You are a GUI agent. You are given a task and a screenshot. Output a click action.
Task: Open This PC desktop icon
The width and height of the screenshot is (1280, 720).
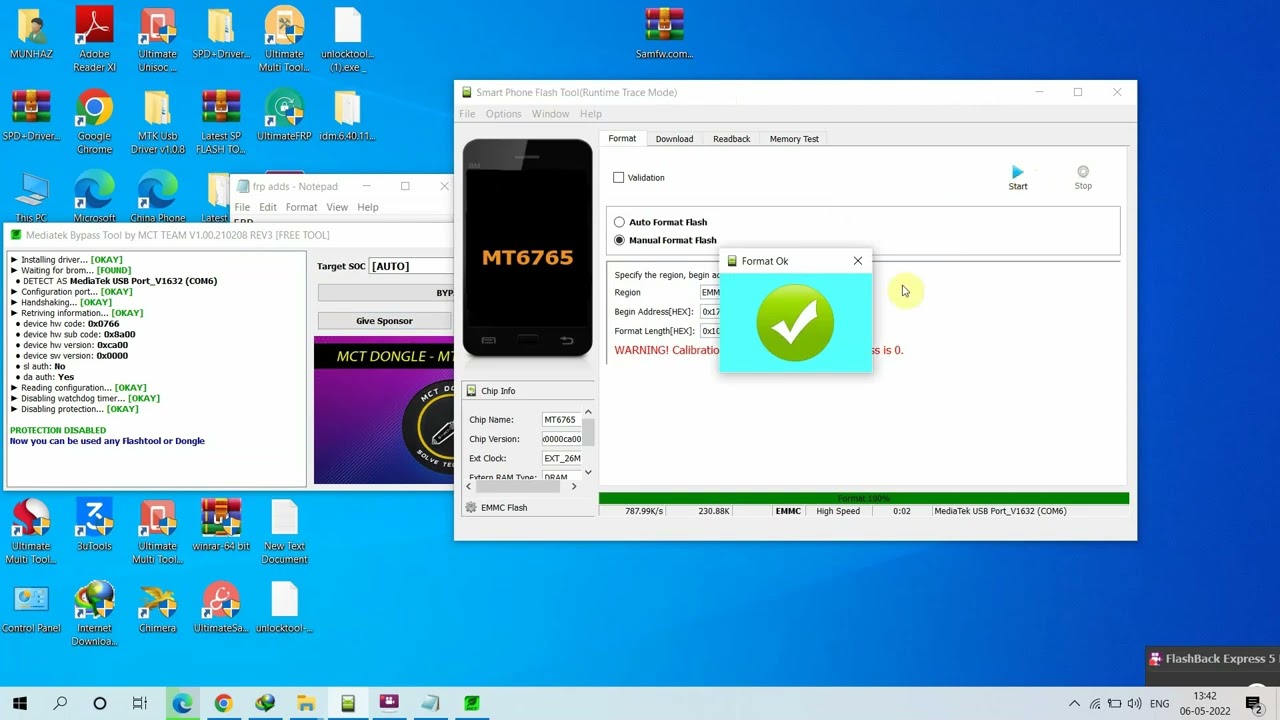click(31, 197)
